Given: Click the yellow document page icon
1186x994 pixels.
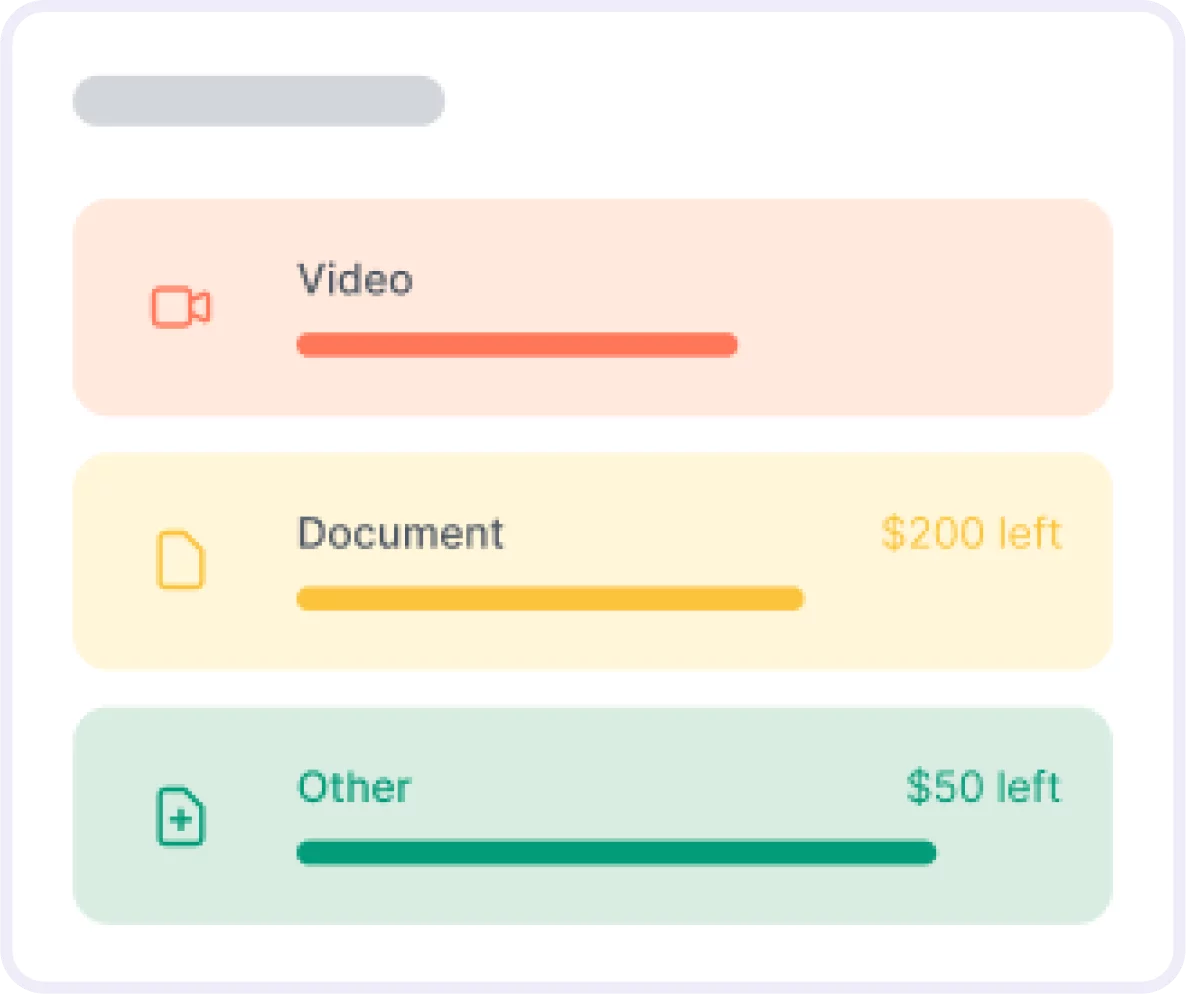Looking at the screenshot, I should pos(181,561).
